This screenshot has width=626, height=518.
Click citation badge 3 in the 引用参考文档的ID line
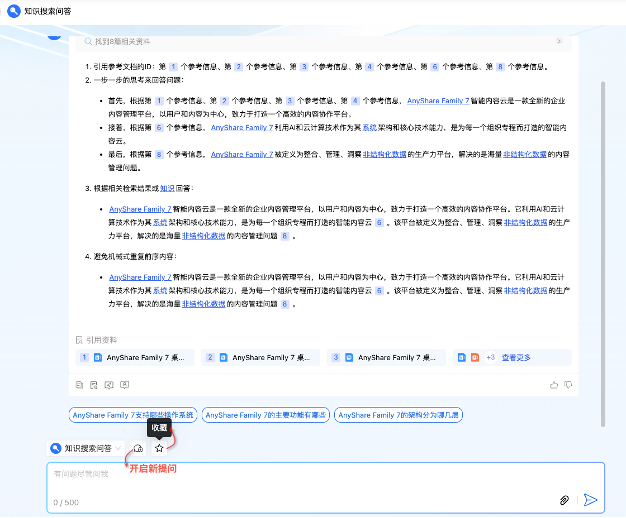click(x=304, y=66)
